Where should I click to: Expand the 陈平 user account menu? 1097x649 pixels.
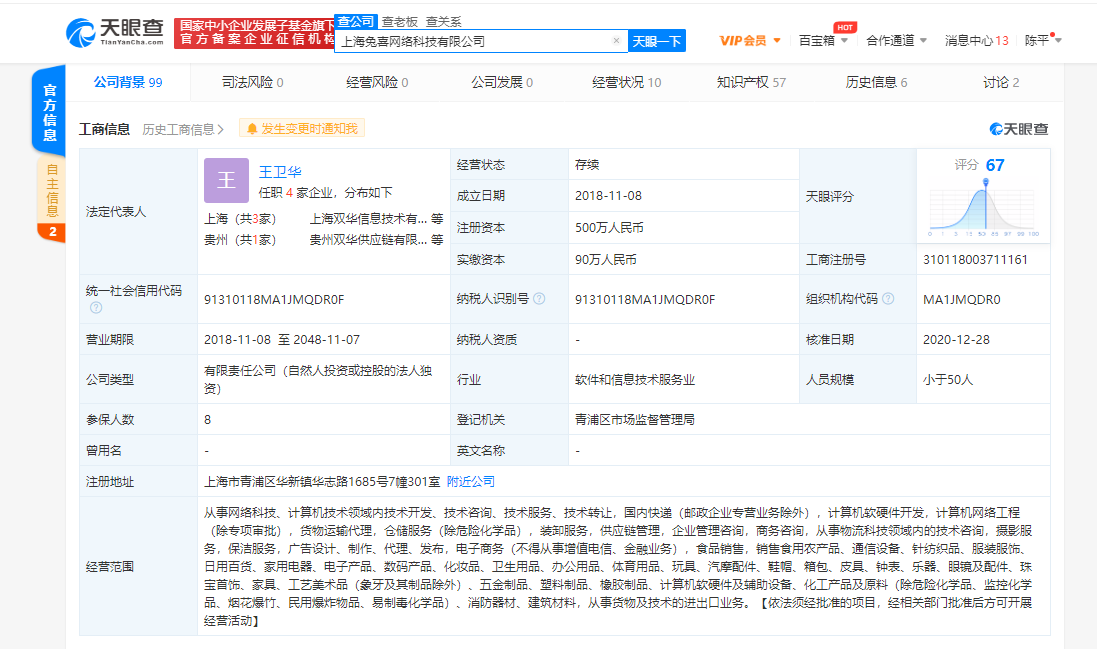click(x=1043, y=41)
